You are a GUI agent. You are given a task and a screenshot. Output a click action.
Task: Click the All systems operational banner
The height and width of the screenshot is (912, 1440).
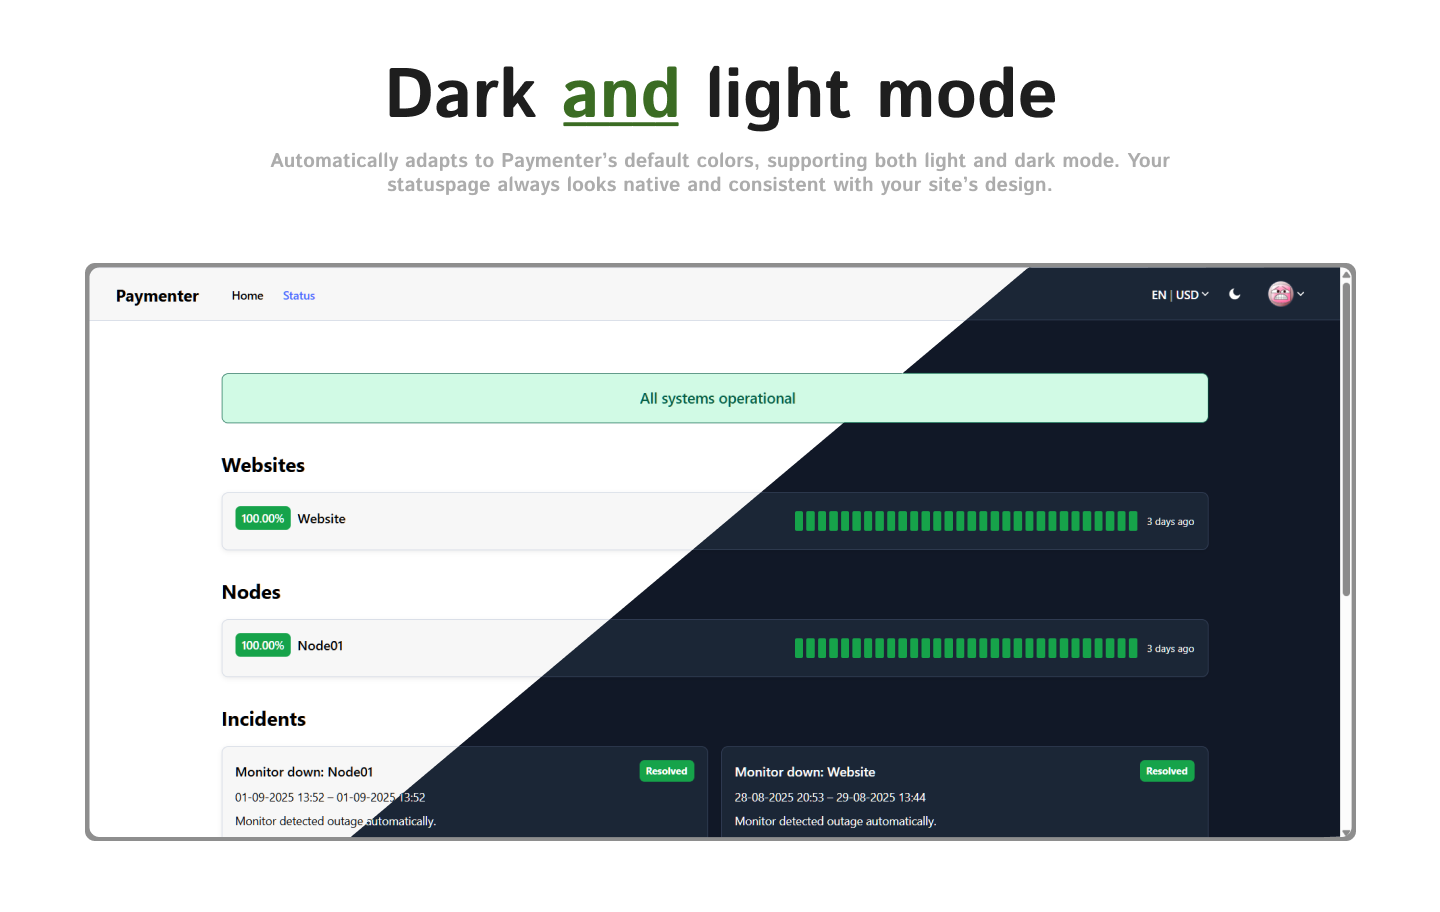pos(715,398)
